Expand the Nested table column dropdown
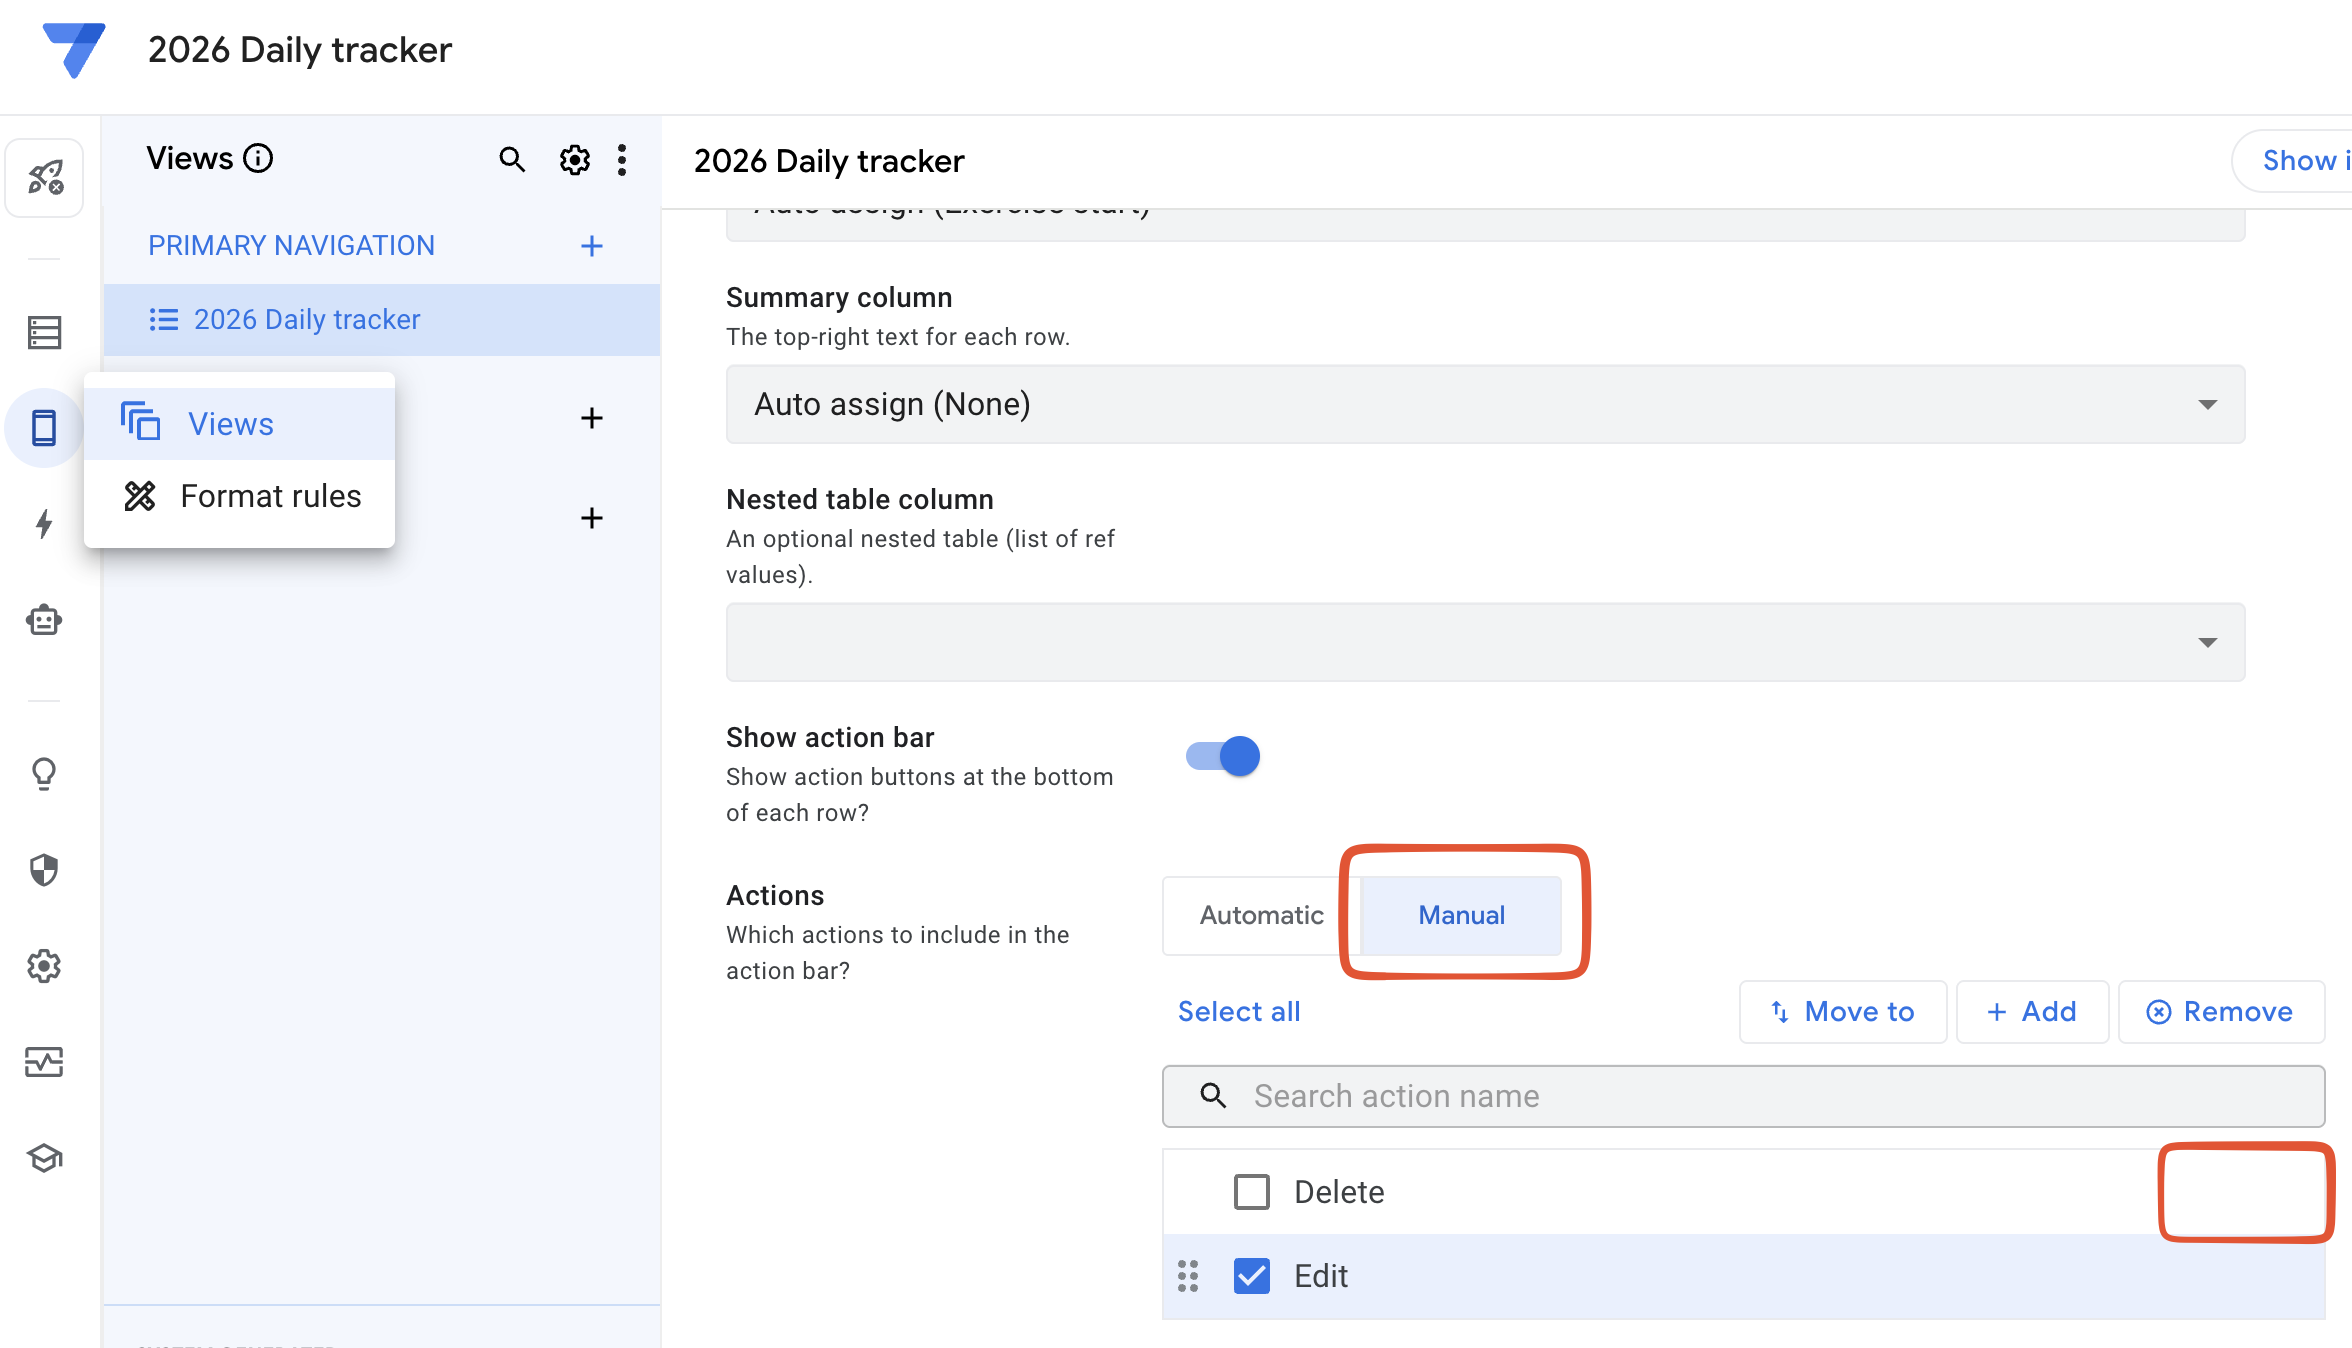 [1485, 642]
